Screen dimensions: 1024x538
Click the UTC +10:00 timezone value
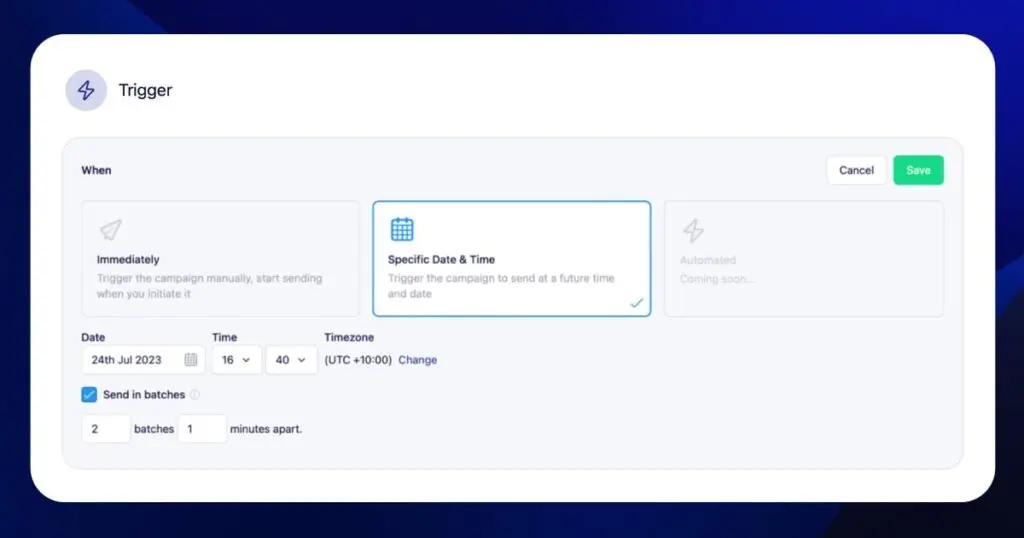[358, 360]
